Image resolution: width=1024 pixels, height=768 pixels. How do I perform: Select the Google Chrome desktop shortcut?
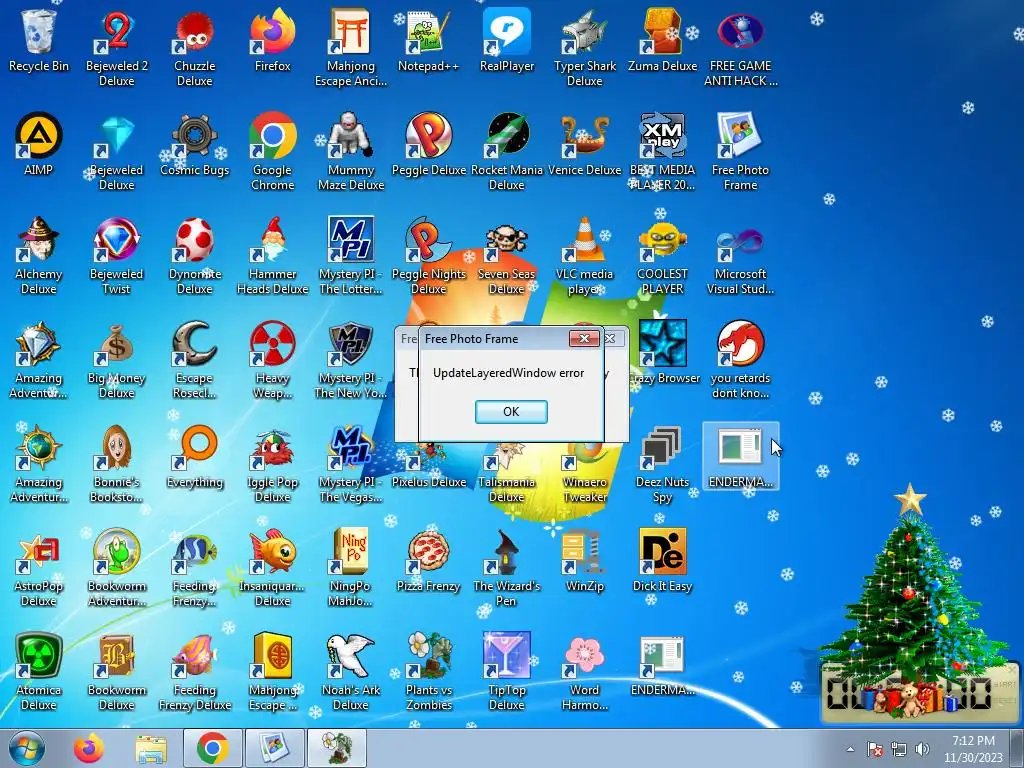[x=272, y=152]
